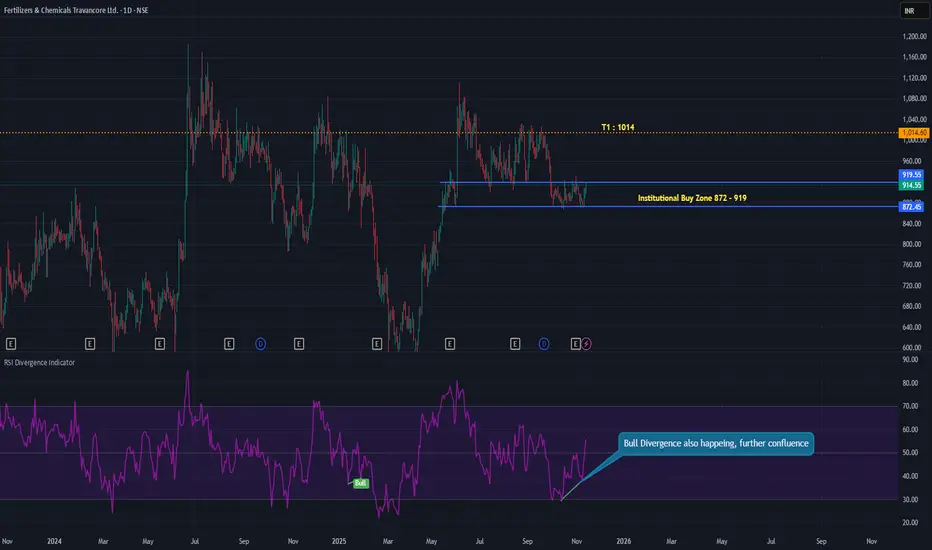The width and height of the screenshot is (932, 550).
Task: Open the May 2024 earnings marker
Action: tap(160, 344)
